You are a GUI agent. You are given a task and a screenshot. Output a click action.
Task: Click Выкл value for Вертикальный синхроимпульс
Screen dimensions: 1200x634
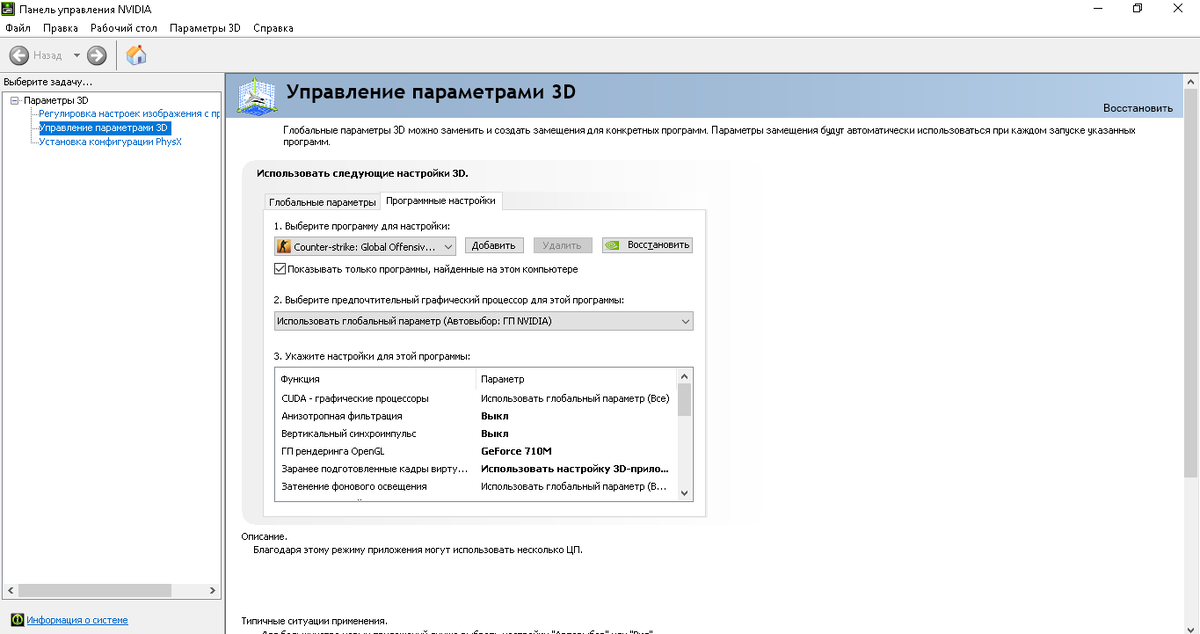[495, 434]
